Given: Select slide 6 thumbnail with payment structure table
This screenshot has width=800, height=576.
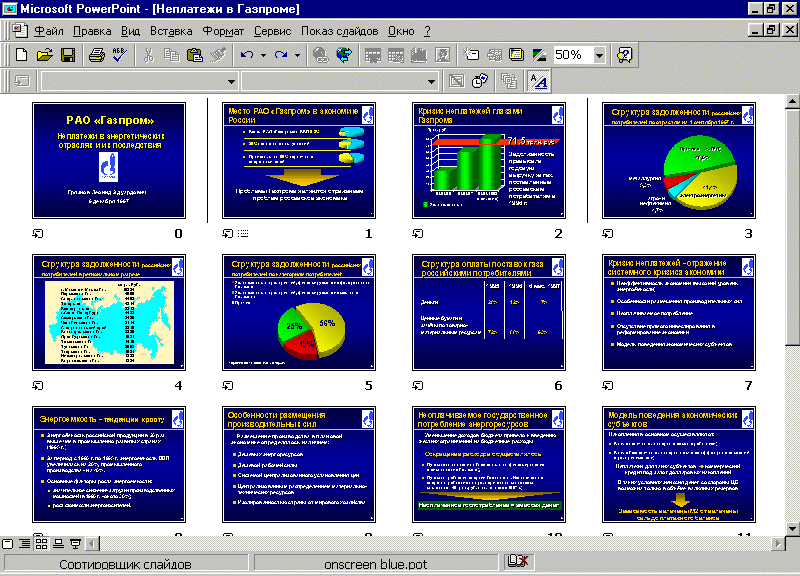Looking at the screenshot, I should click(x=489, y=312).
